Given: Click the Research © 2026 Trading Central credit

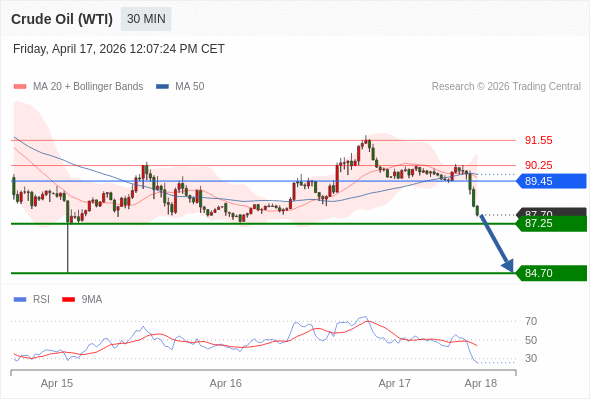Looking at the screenshot, I should point(506,87).
